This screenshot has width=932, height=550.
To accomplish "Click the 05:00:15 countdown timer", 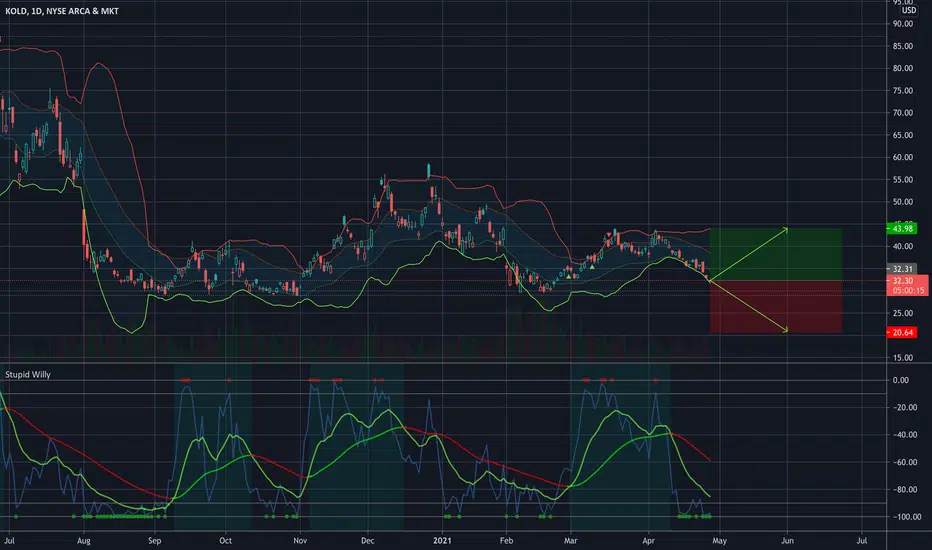I will [x=908, y=290].
